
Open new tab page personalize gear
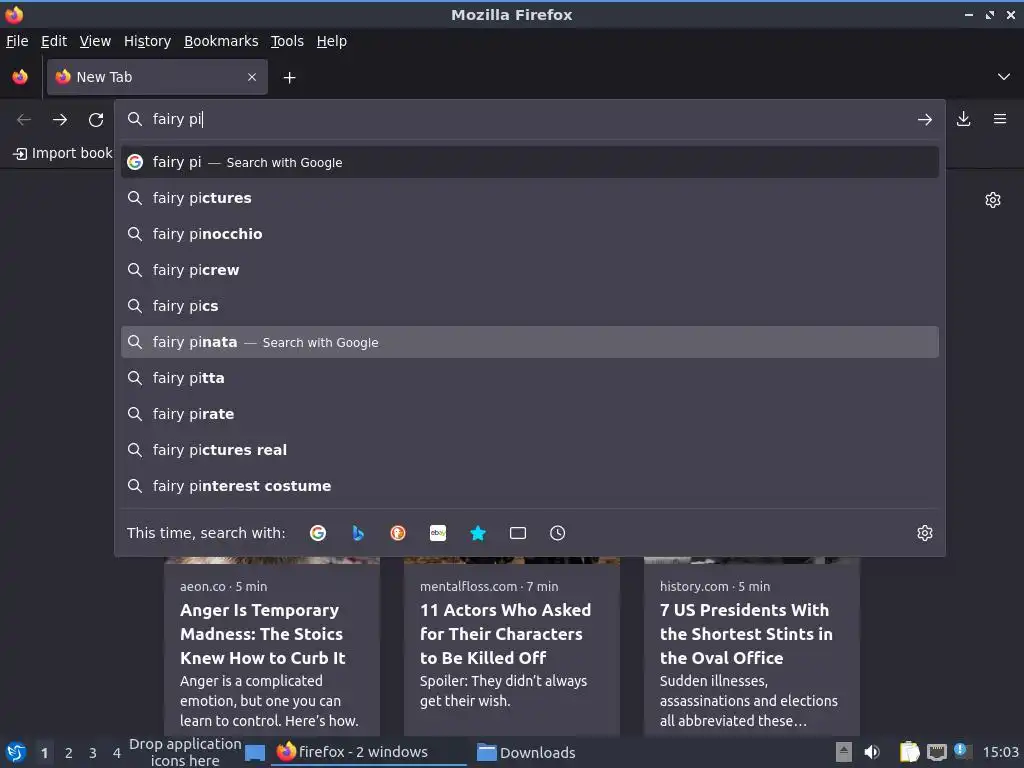click(993, 200)
